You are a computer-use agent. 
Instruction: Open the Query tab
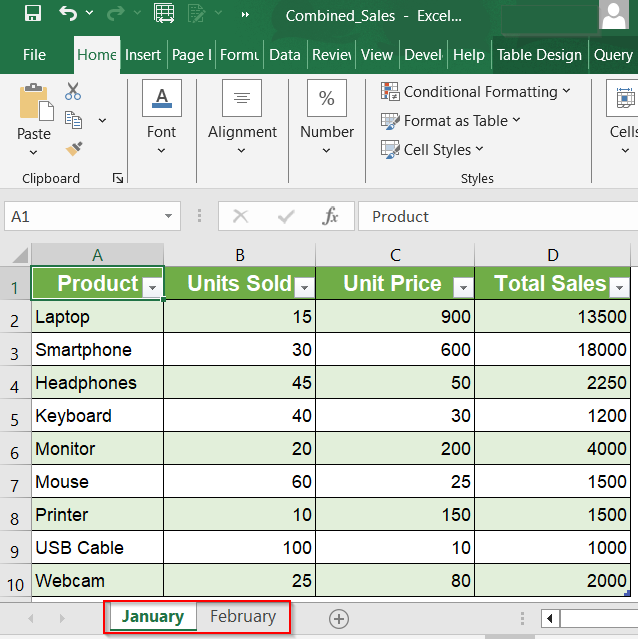[x=613, y=55]
